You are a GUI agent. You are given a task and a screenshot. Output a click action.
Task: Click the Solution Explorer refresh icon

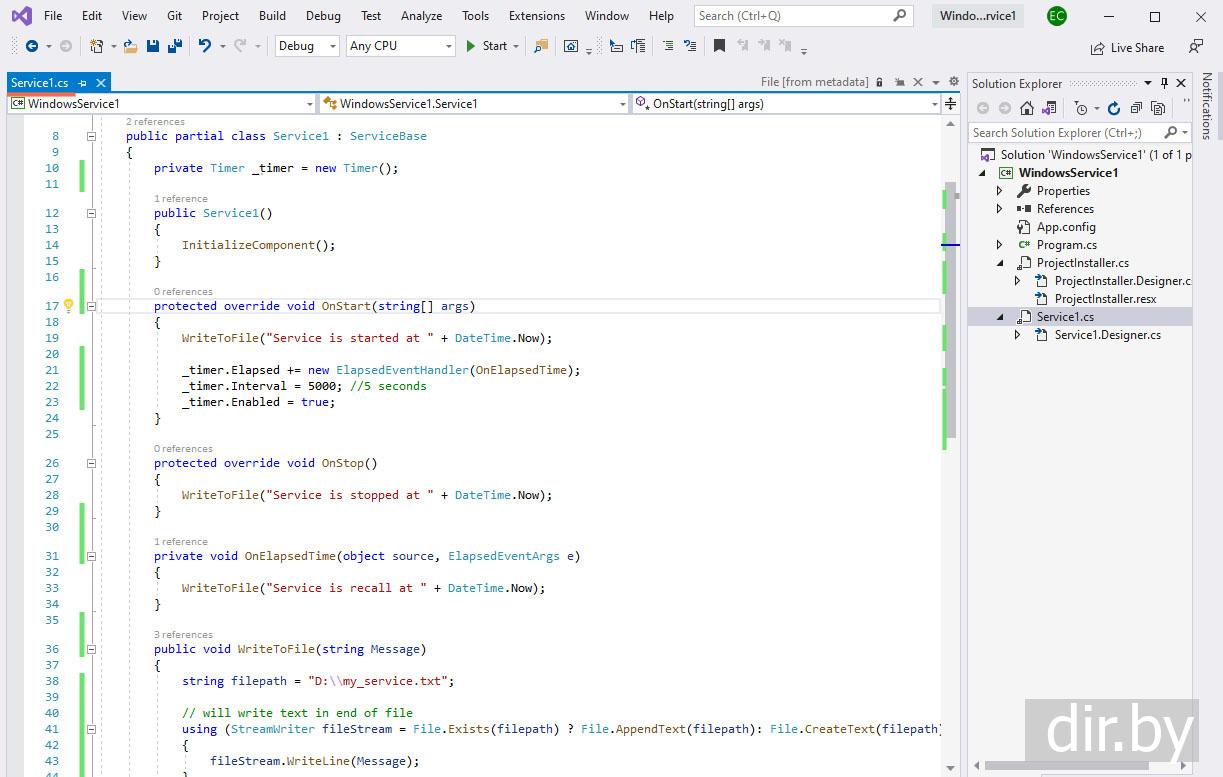(1114, 108)
